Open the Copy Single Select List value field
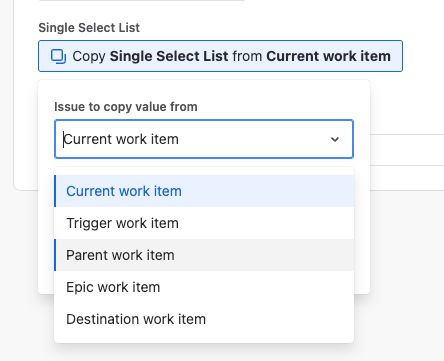 pyautogui.click(x=220, y=56)
